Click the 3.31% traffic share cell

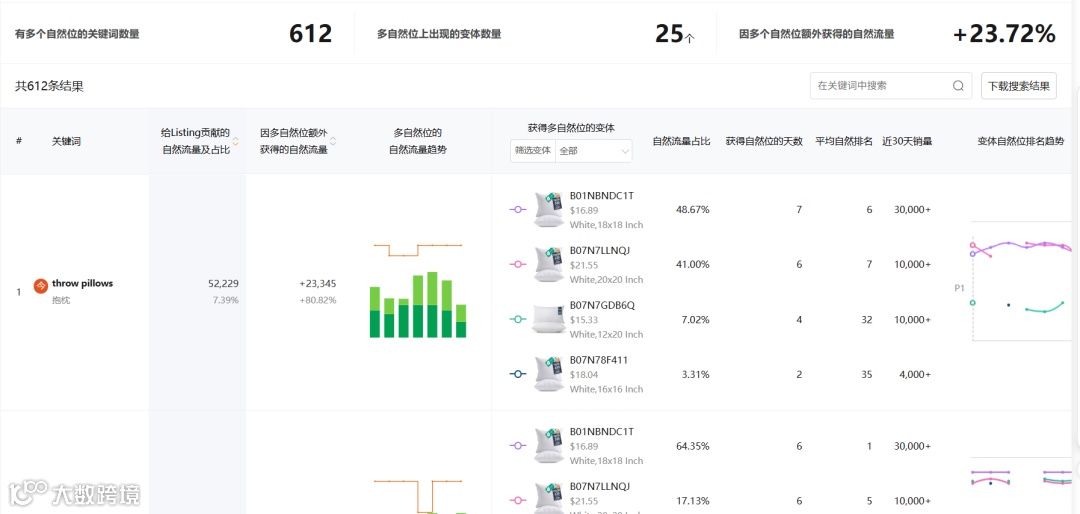[695, 374]
